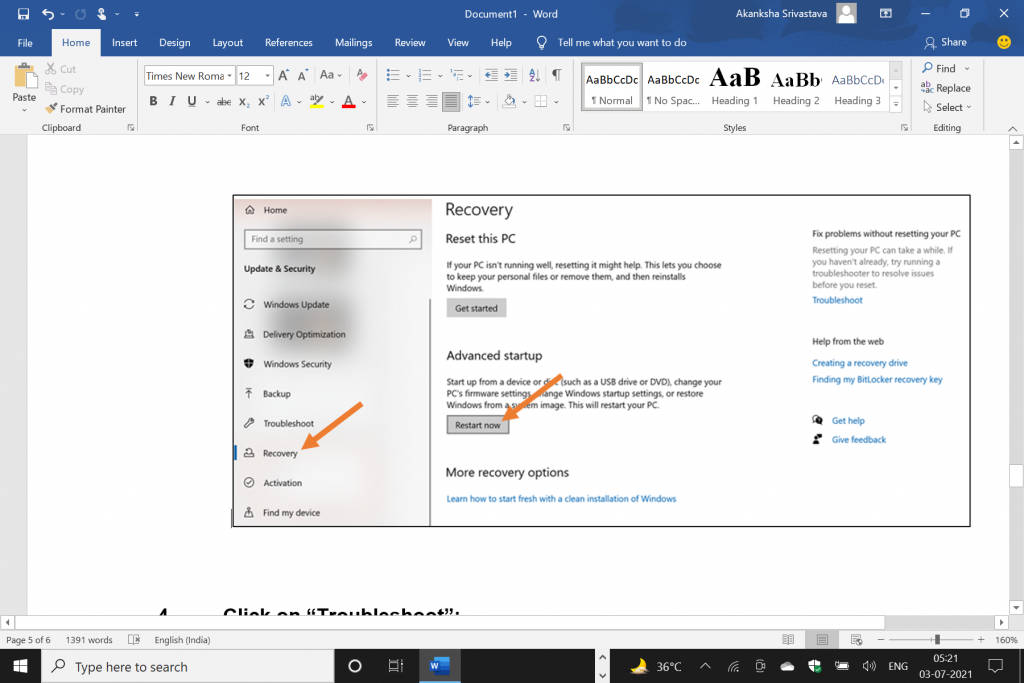Click the Format Painter brush icon

coord(50,109)
